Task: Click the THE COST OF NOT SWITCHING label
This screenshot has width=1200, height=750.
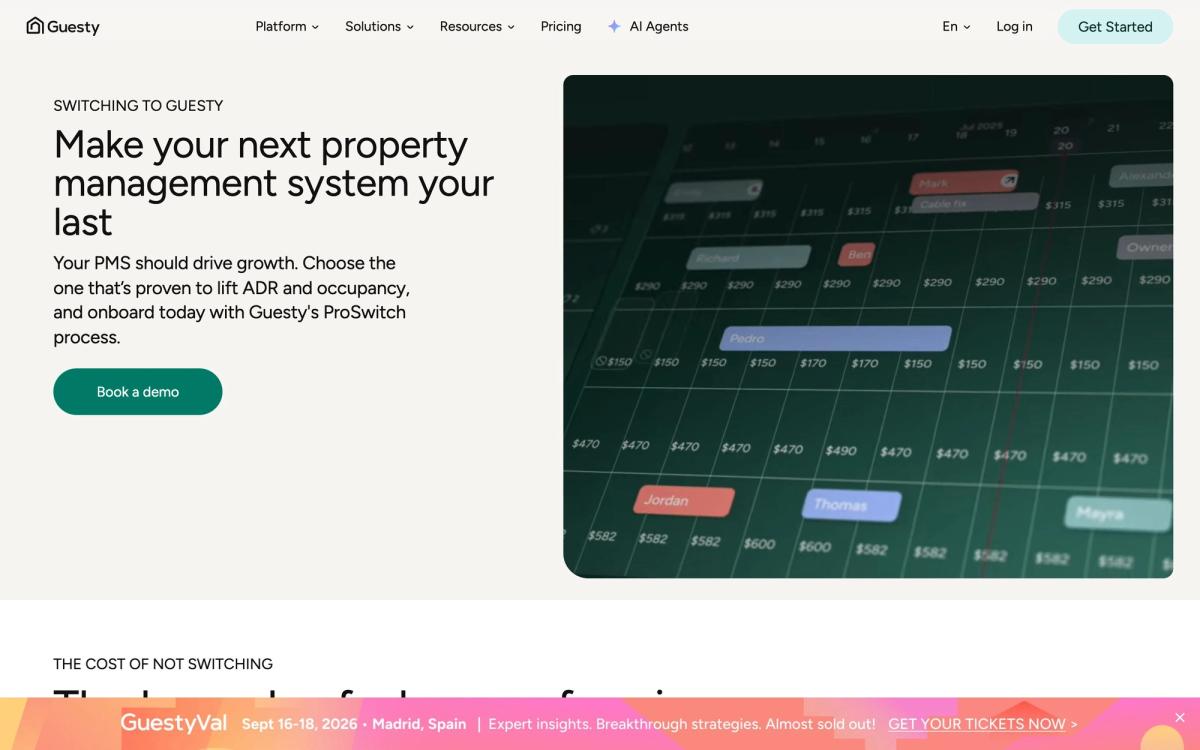Action: click(x=163, y=664)
